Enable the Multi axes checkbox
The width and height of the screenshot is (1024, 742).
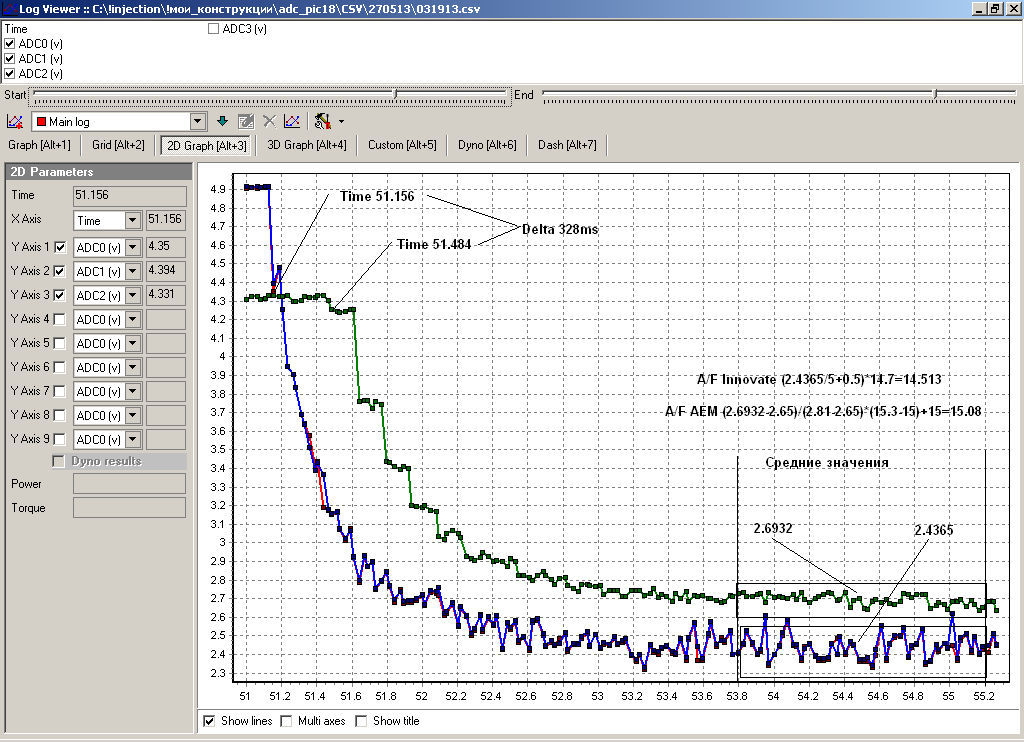pyautogui.click(x=287, y=721)
